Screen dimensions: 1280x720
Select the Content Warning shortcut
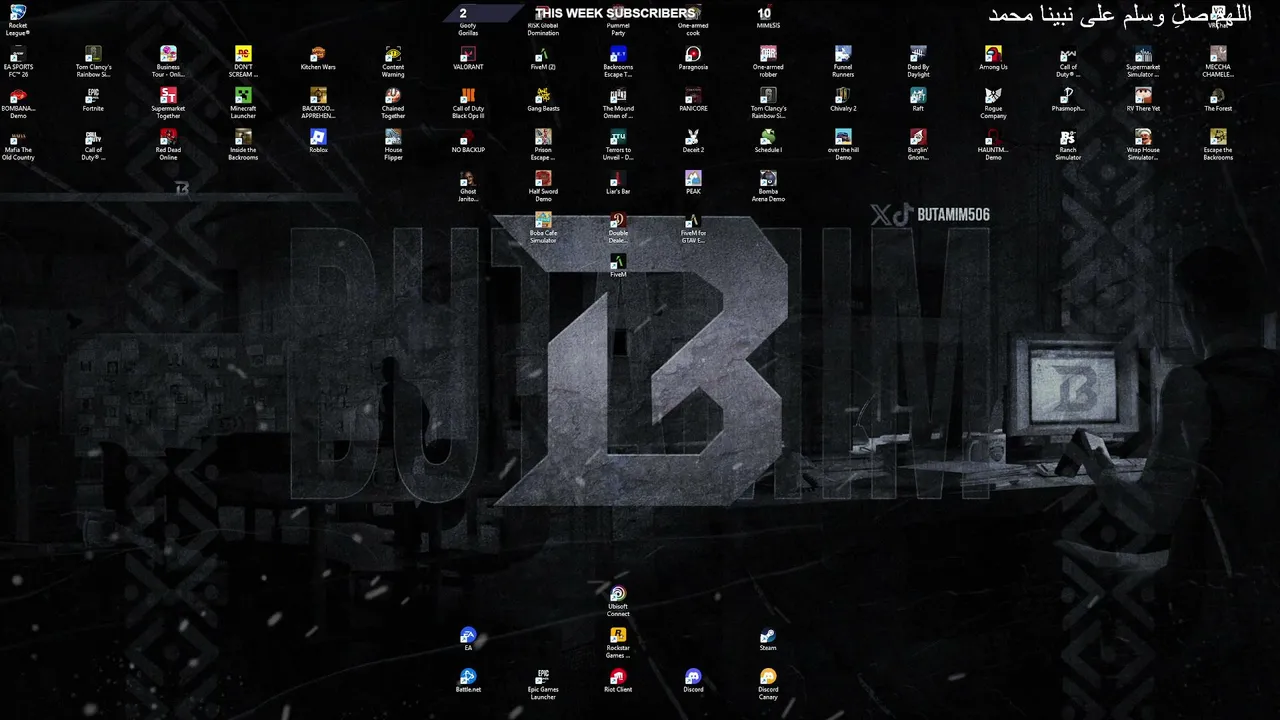click(x=393, y=61)
